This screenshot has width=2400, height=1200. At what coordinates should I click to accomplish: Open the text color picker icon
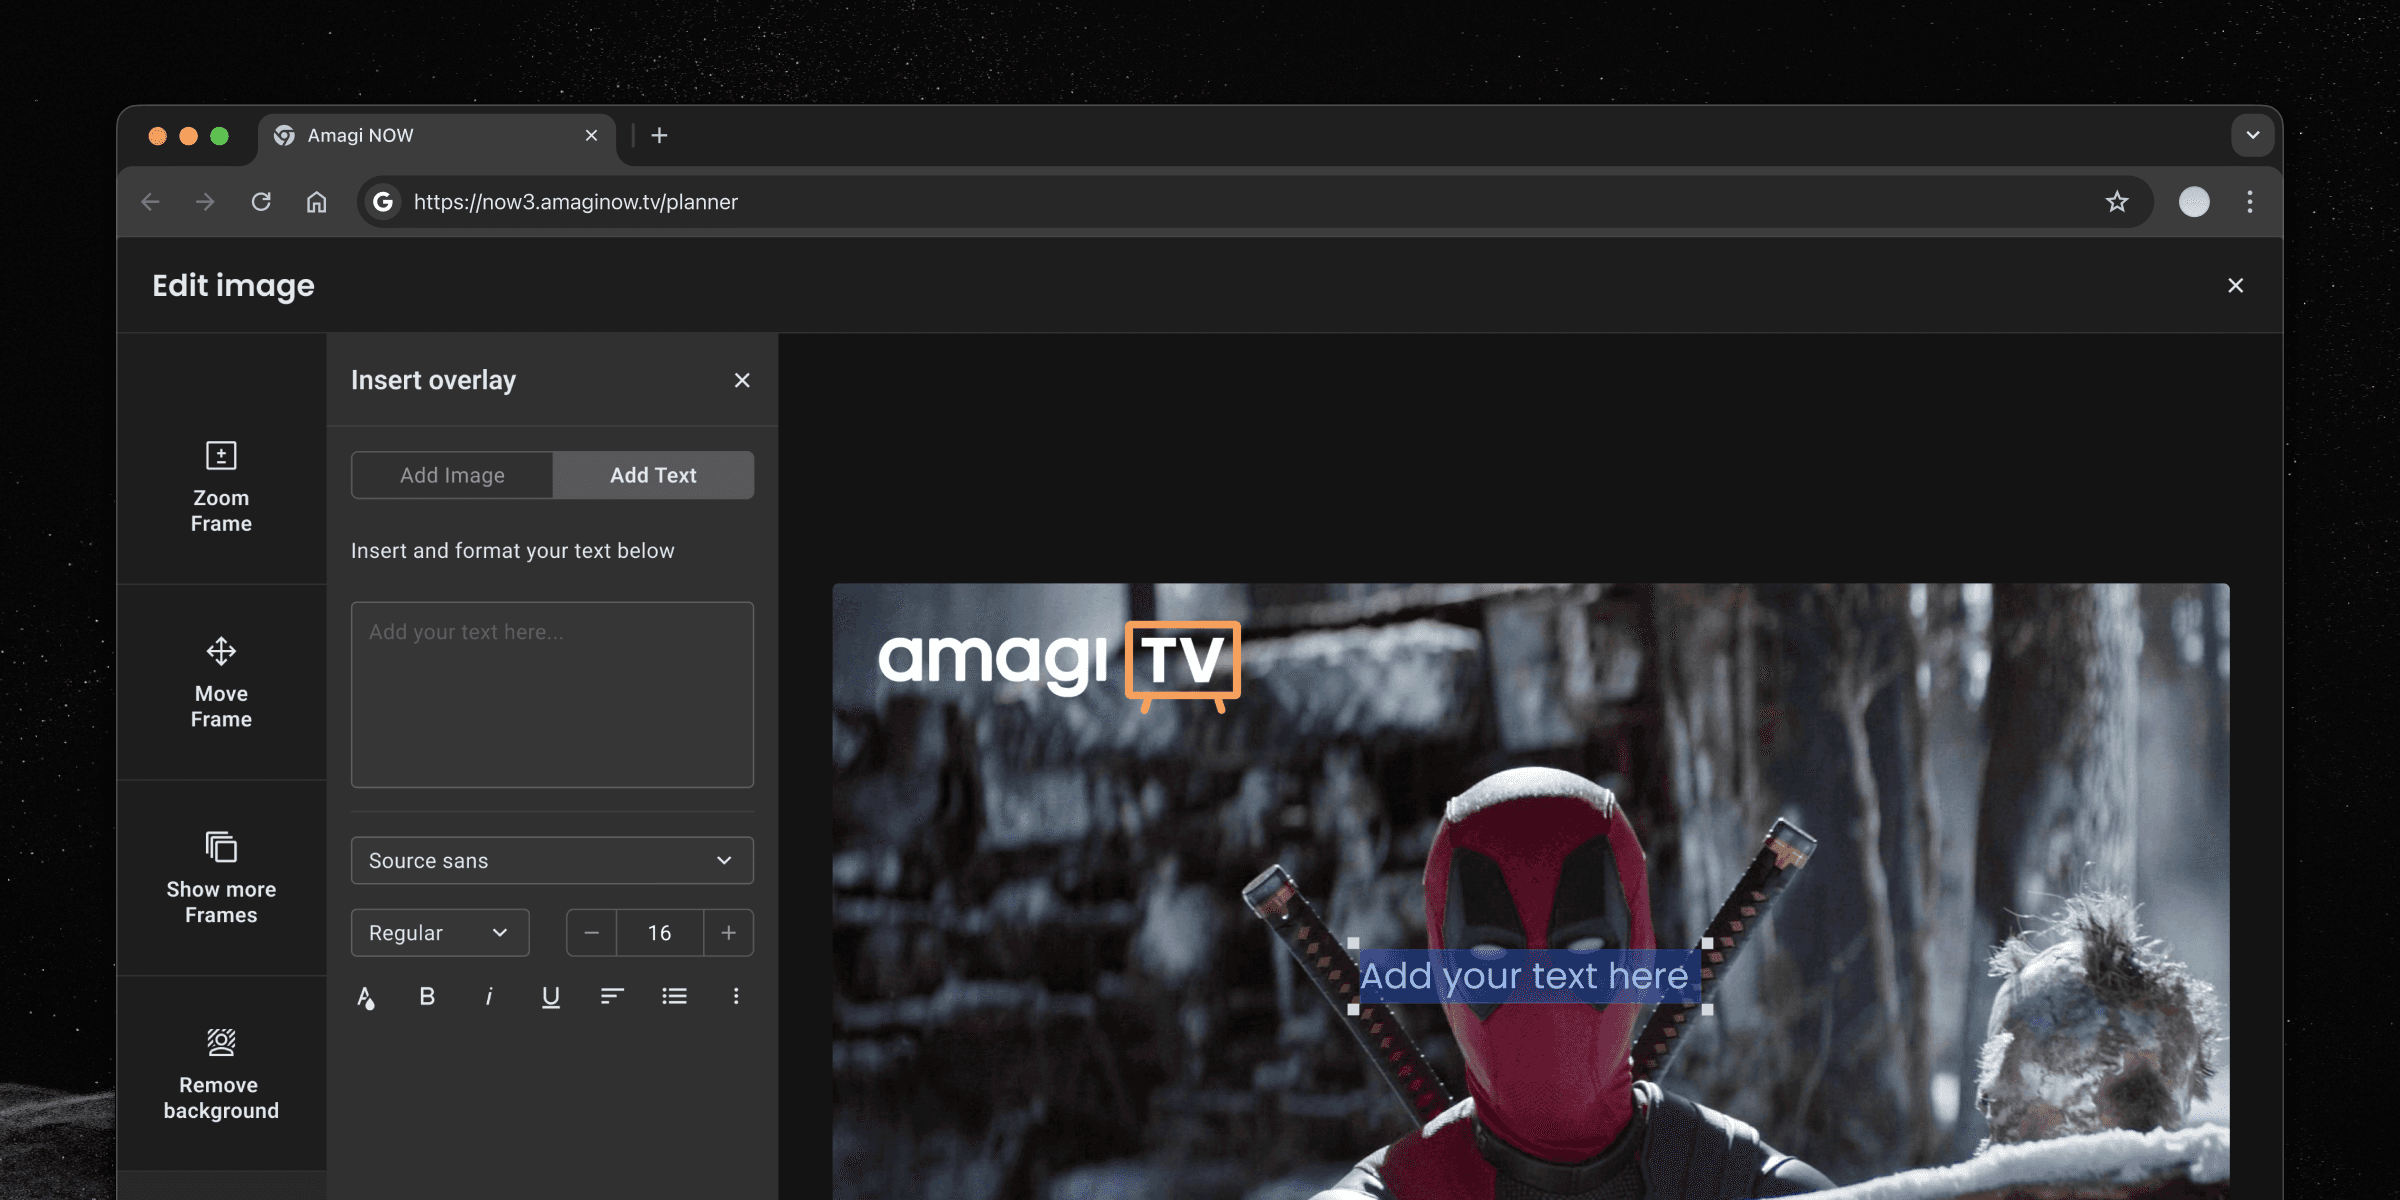366,996
